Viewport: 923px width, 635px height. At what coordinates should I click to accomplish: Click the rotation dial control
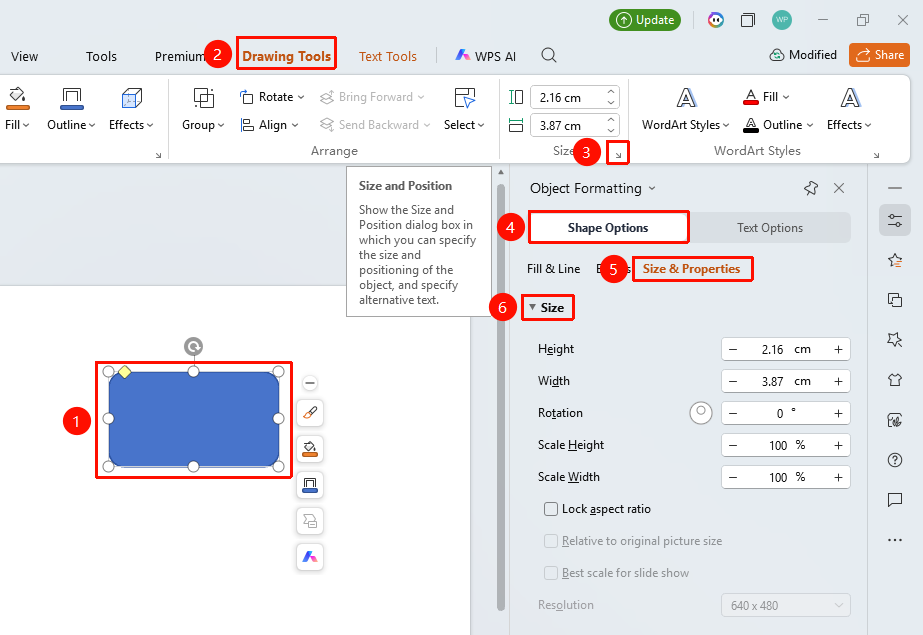click(x=700, y=413)
